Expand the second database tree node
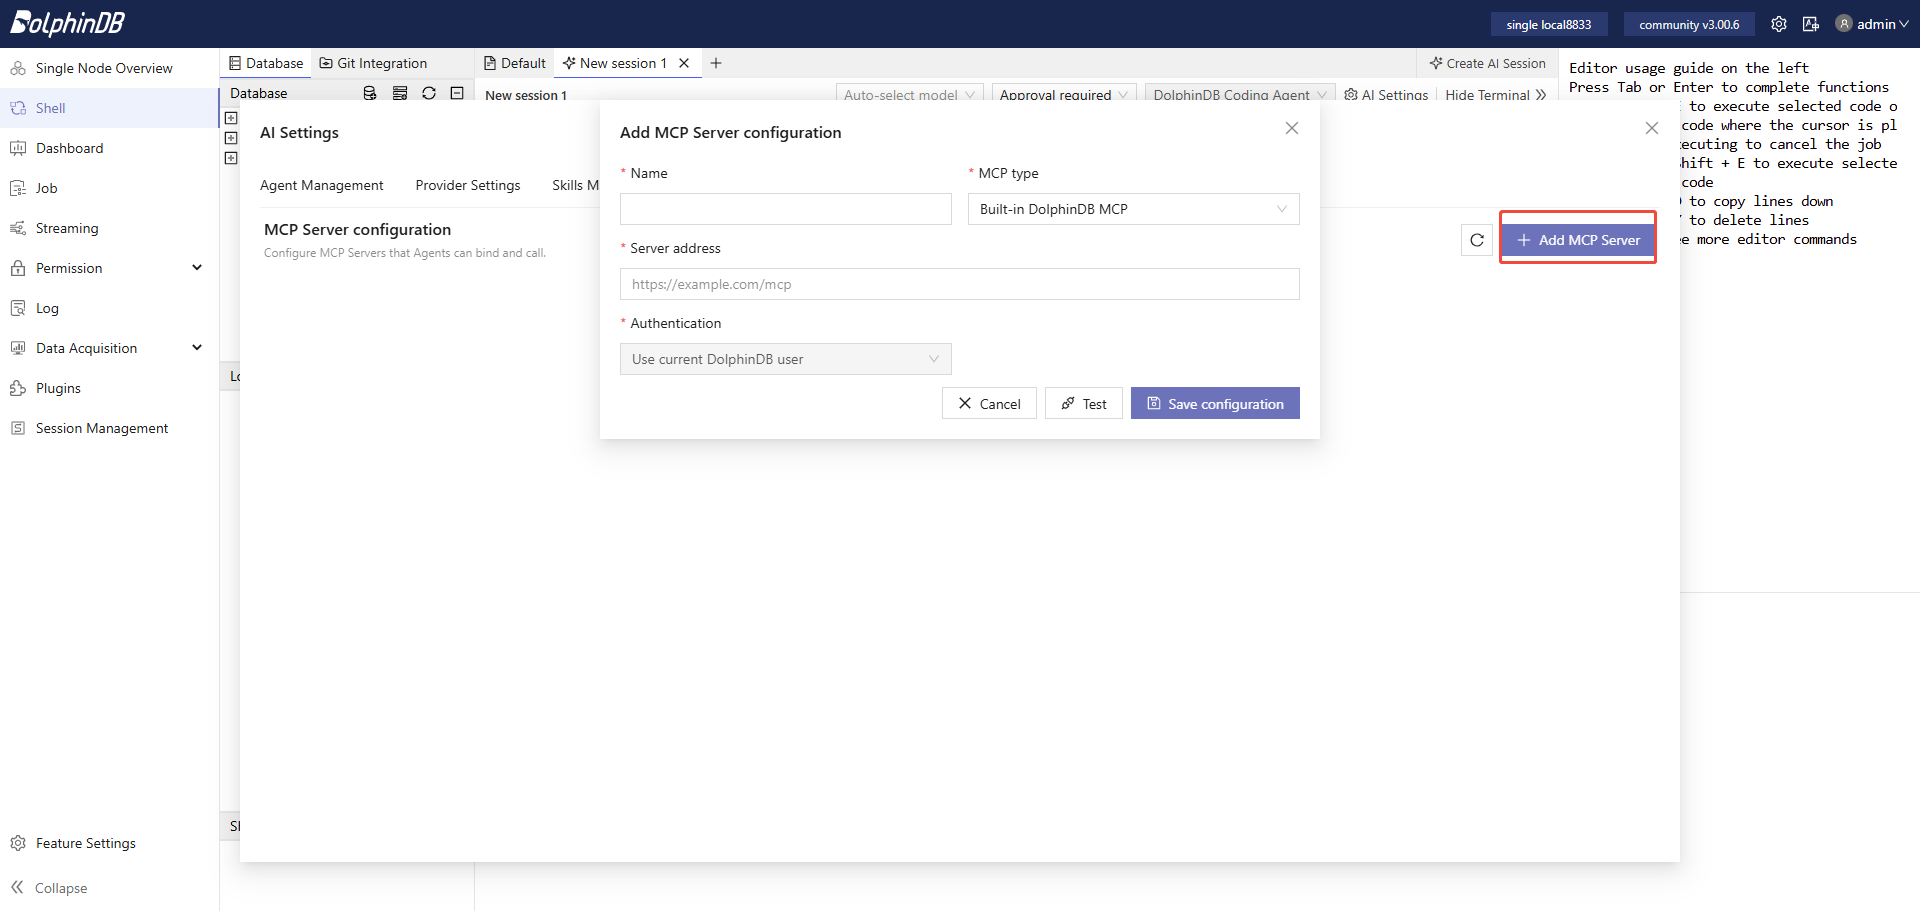 click(231, 138)
